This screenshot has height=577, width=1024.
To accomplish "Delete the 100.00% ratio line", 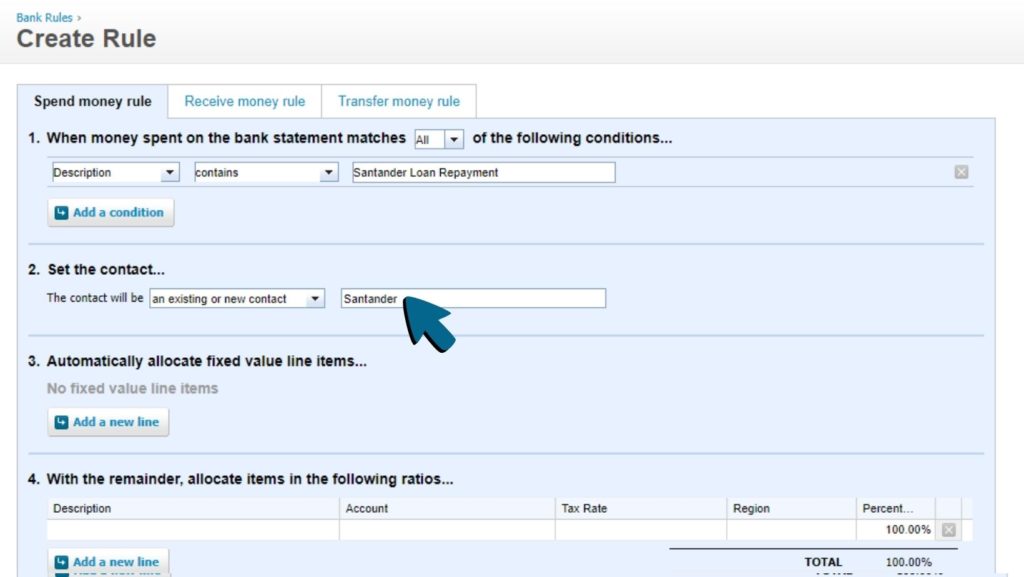I will (x=948, y=529).
